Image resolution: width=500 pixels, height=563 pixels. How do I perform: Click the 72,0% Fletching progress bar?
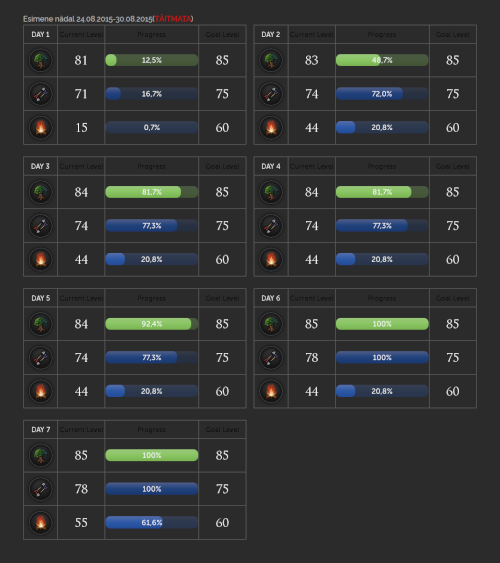pyautogui.click(x=382, y=94)
